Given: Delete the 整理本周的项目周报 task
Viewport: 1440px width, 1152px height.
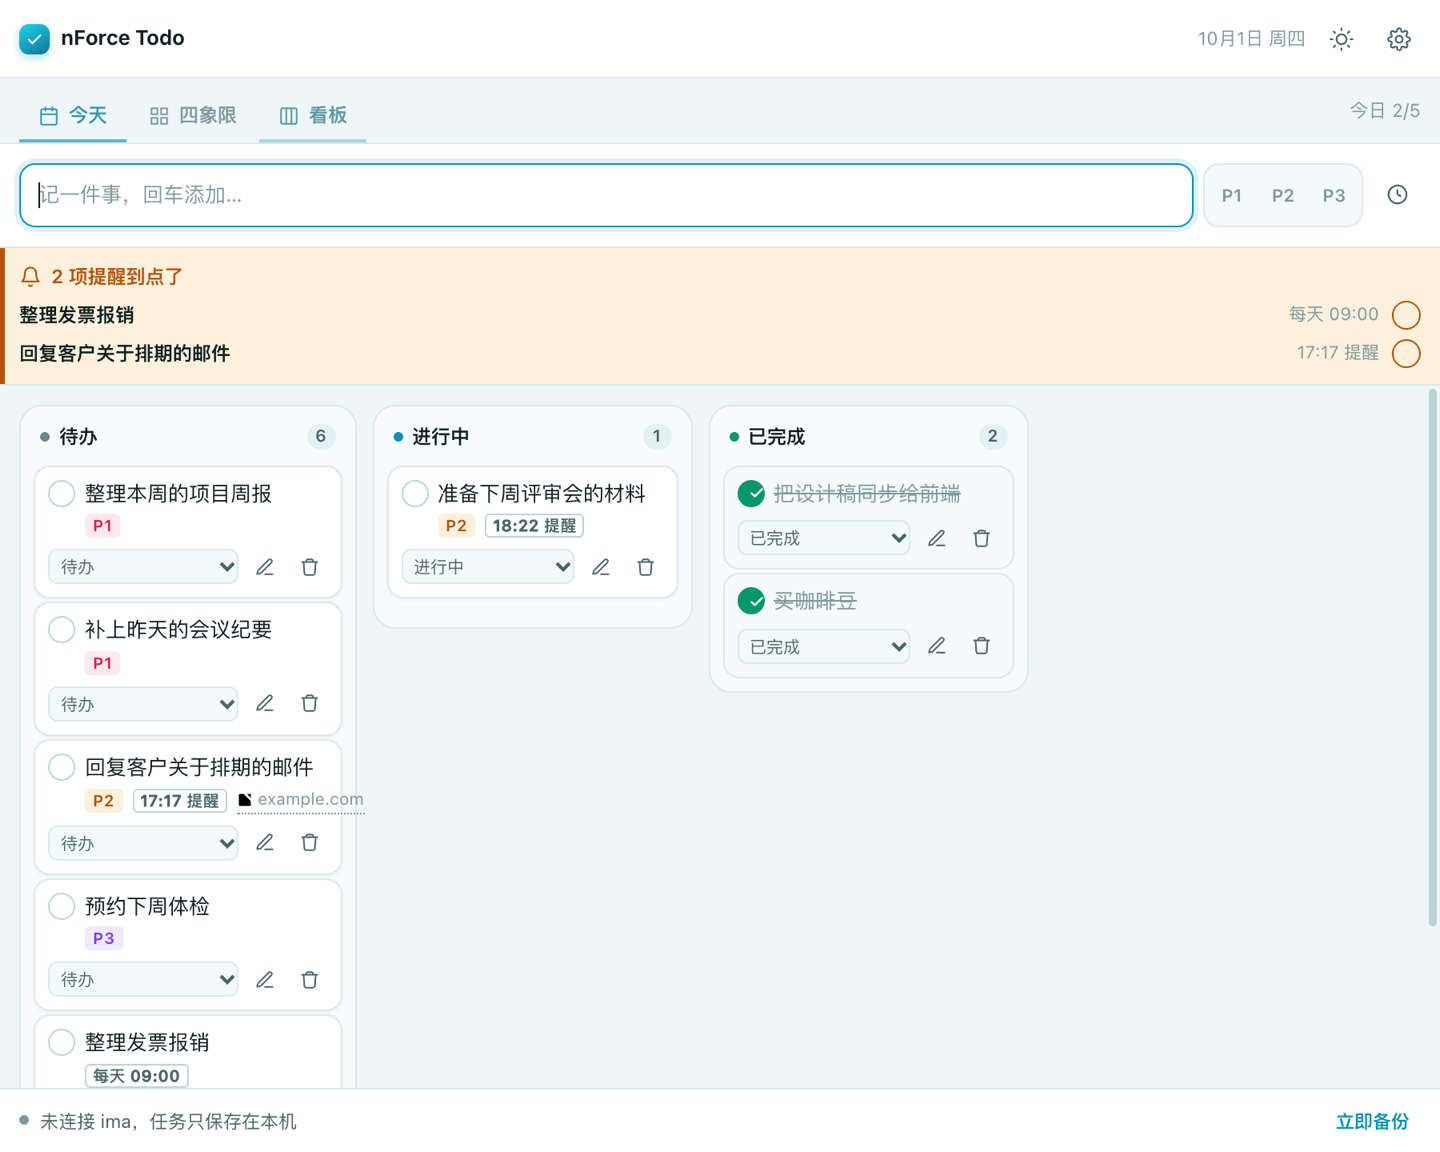Looking at the screenshot, I should (x=310, y=567).
